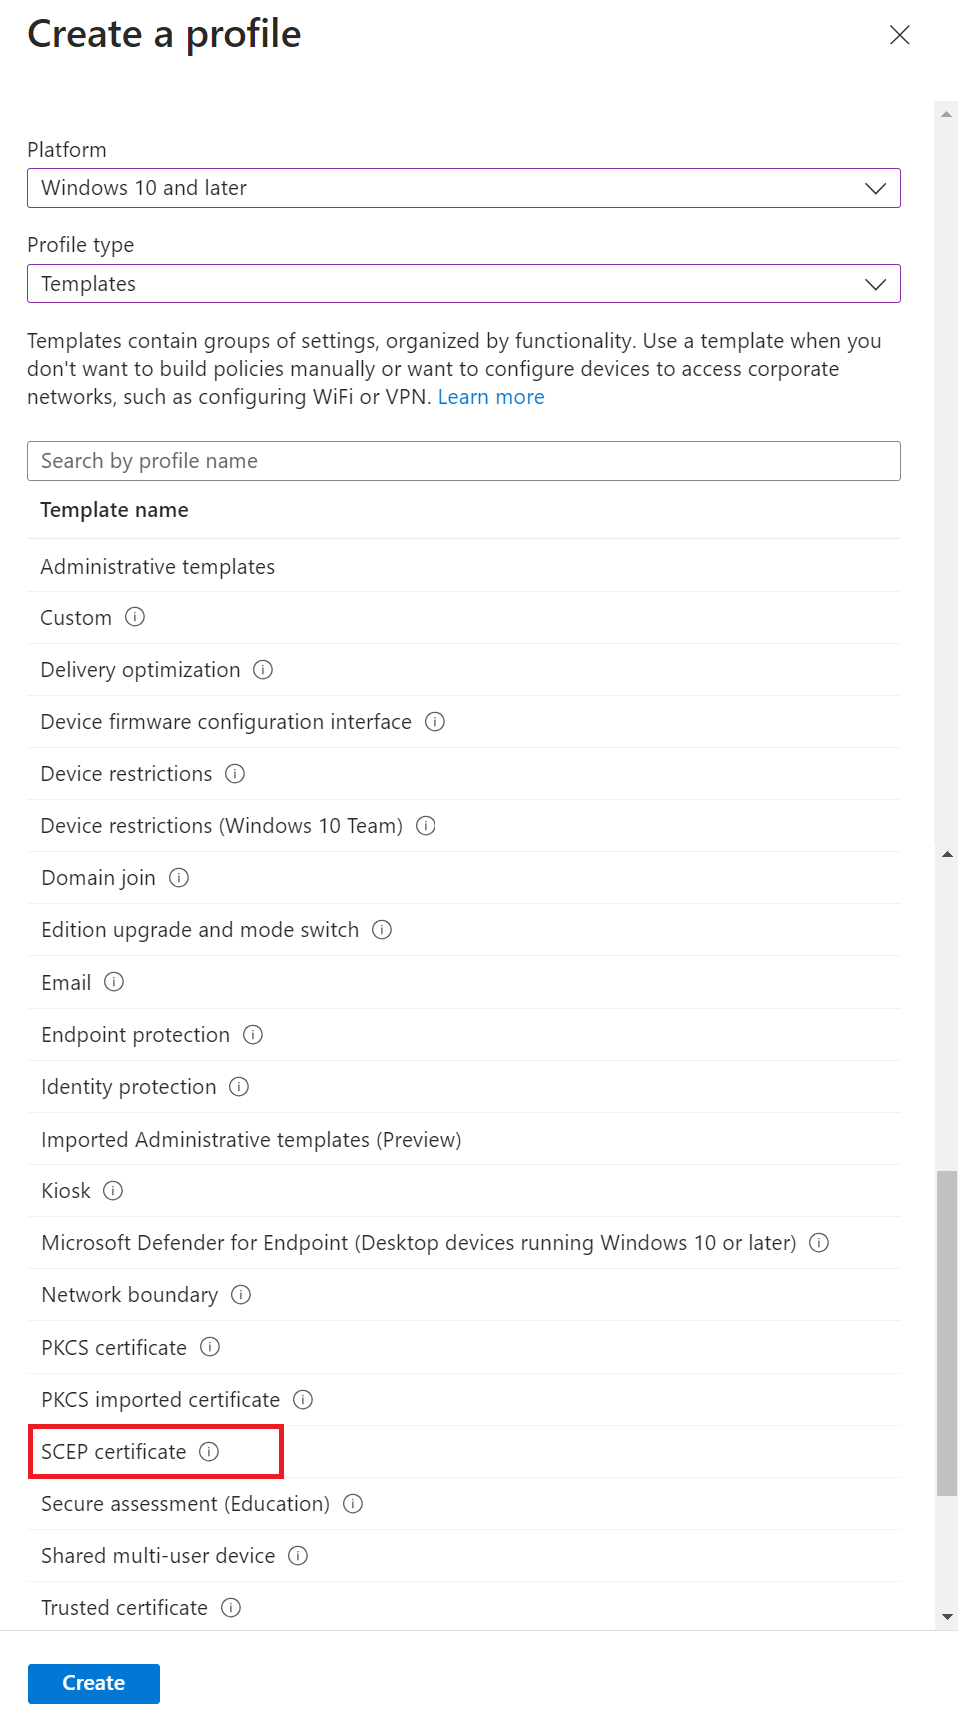The height and width of the screenshot is (1718, 958).
Task: Select the Administrative templates template
Action: [158, 567]
